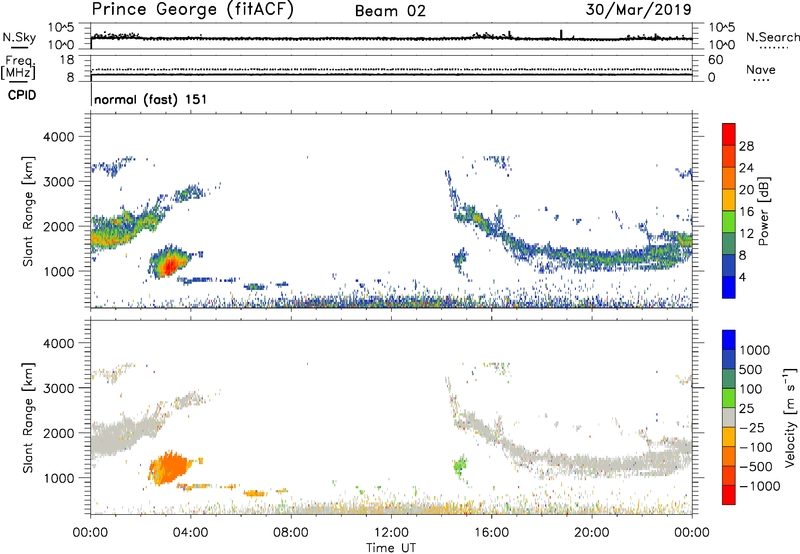Screen dimensions: 800x554
Task: Click the "28" value on the Power scale
Action: tap(746, 146)
